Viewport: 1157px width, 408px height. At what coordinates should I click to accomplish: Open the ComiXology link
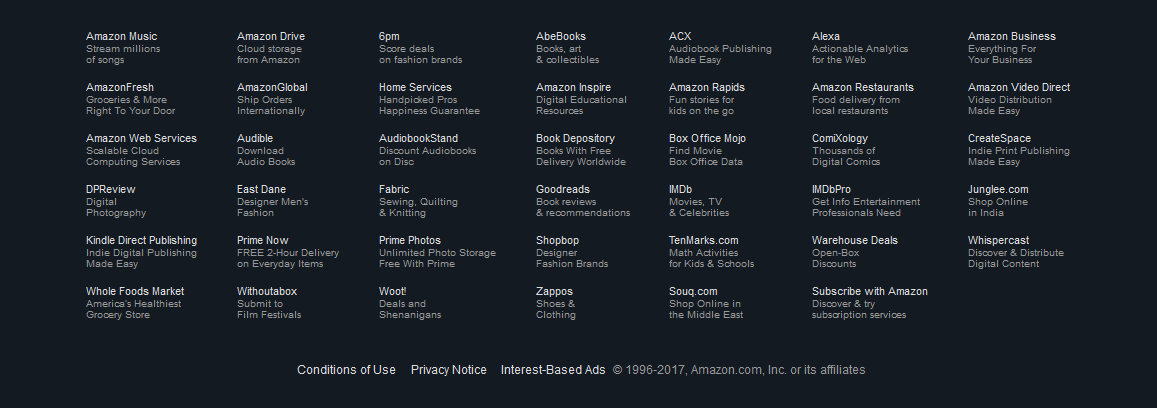point(839,139)
